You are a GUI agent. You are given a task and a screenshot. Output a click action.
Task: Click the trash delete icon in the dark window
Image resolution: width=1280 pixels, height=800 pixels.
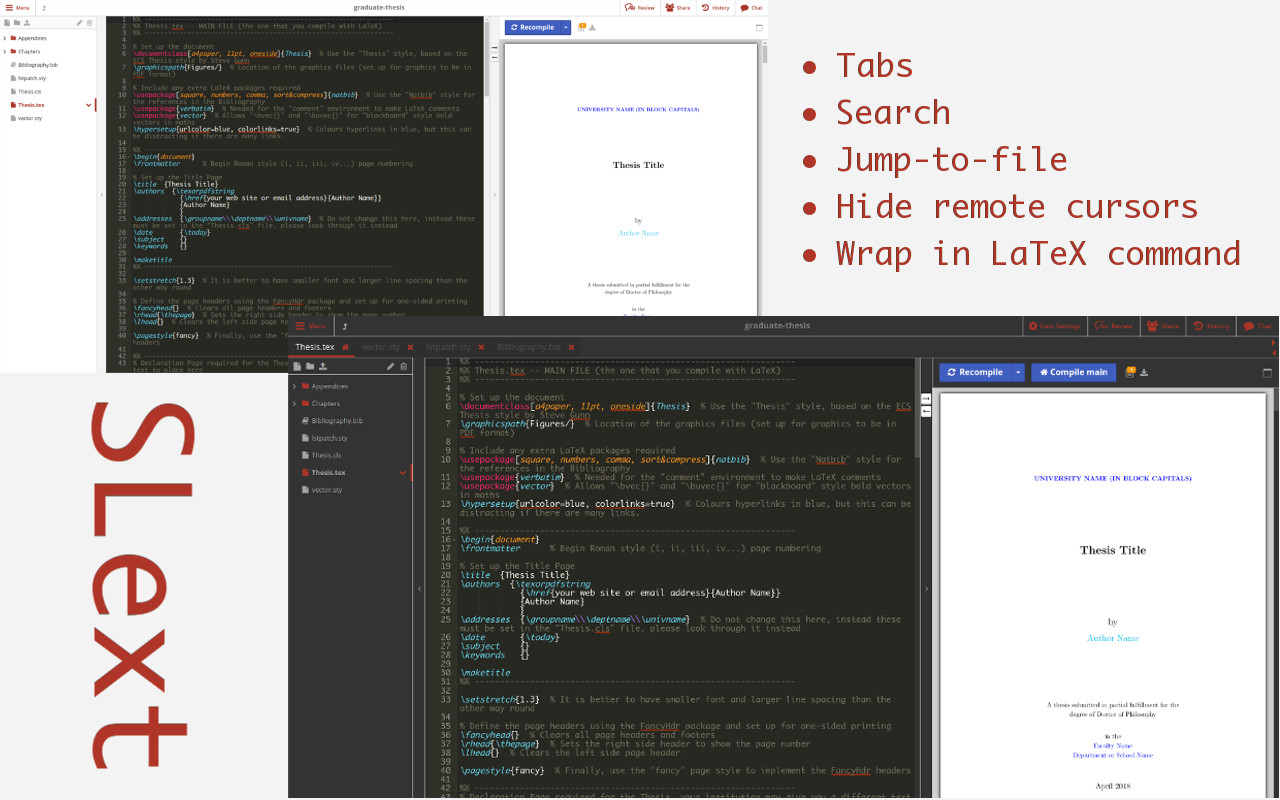pos(404,366)
